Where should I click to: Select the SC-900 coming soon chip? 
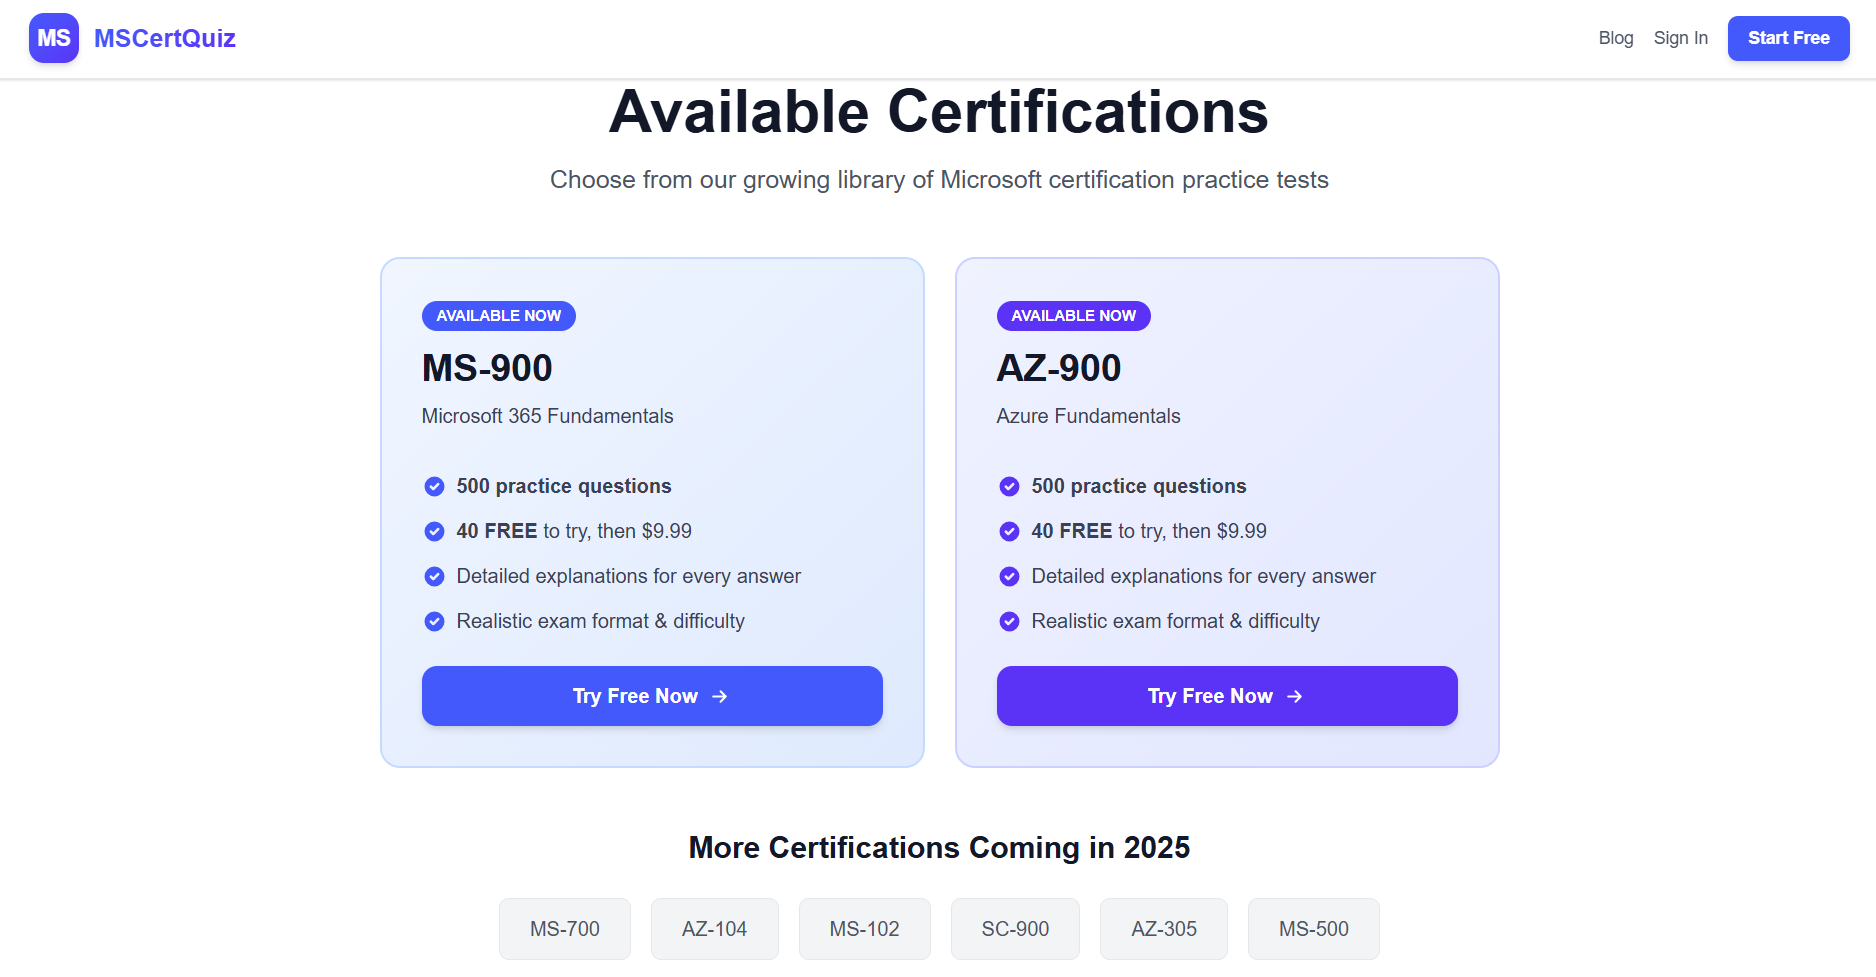coord(1015,929)
